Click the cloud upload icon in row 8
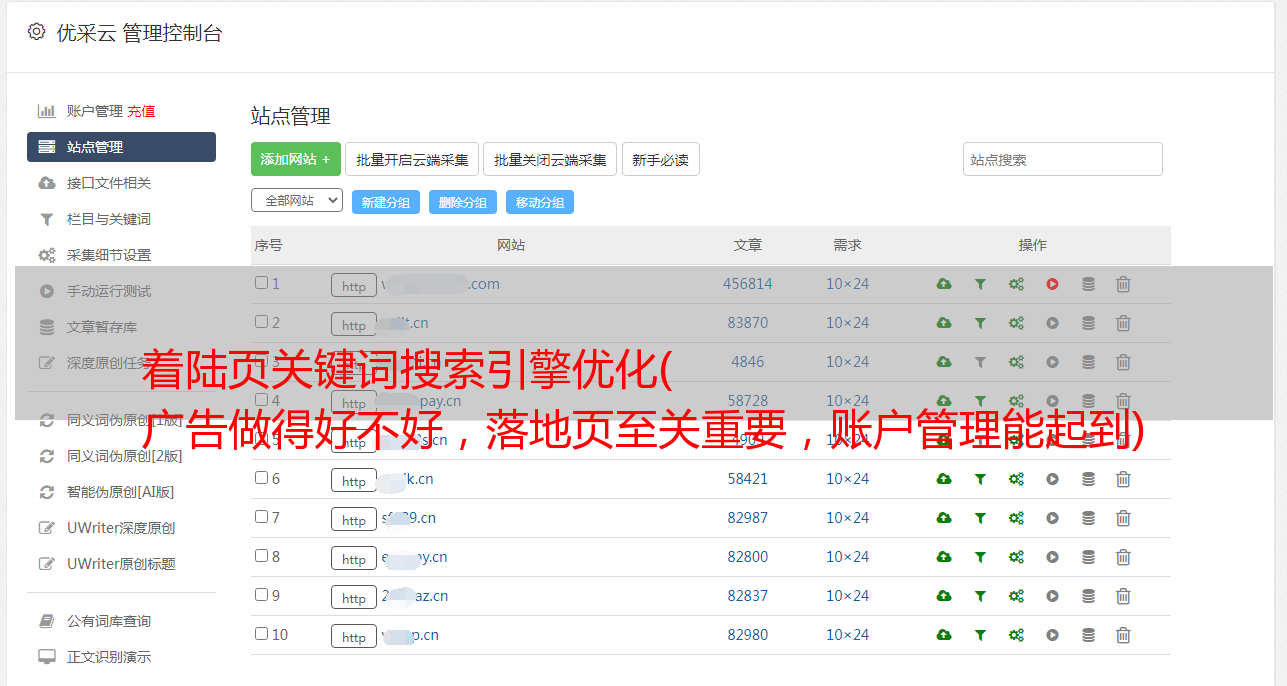This screenshot has width=1287, height=686. 944,557
